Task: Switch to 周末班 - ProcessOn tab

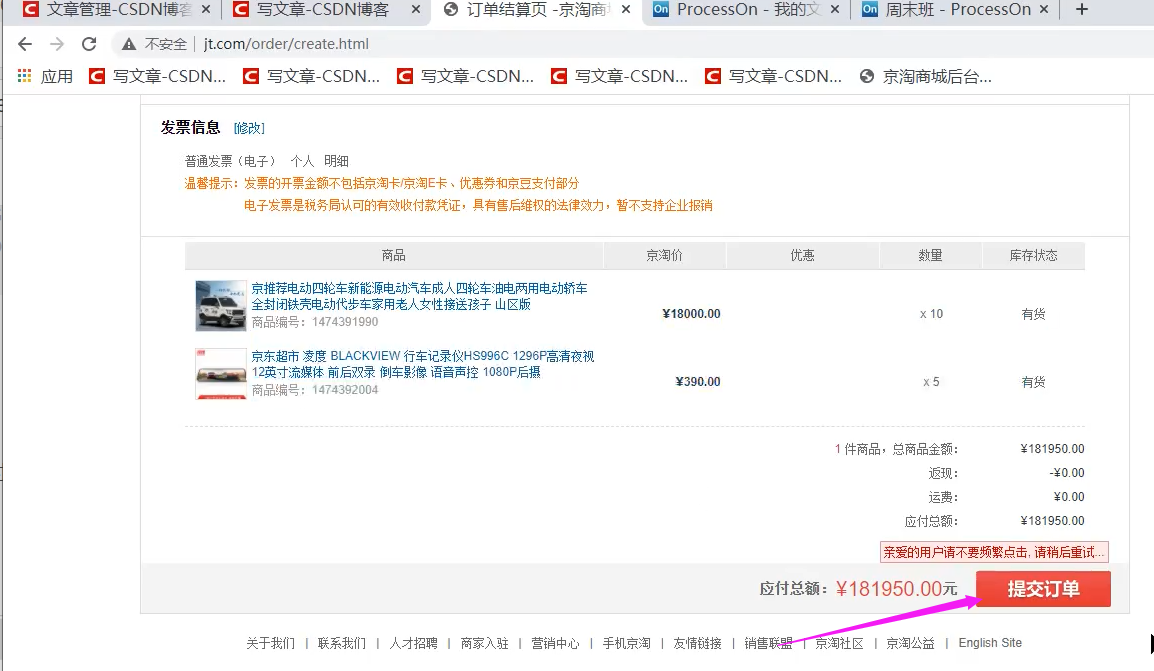Action: tap(957, 10)
